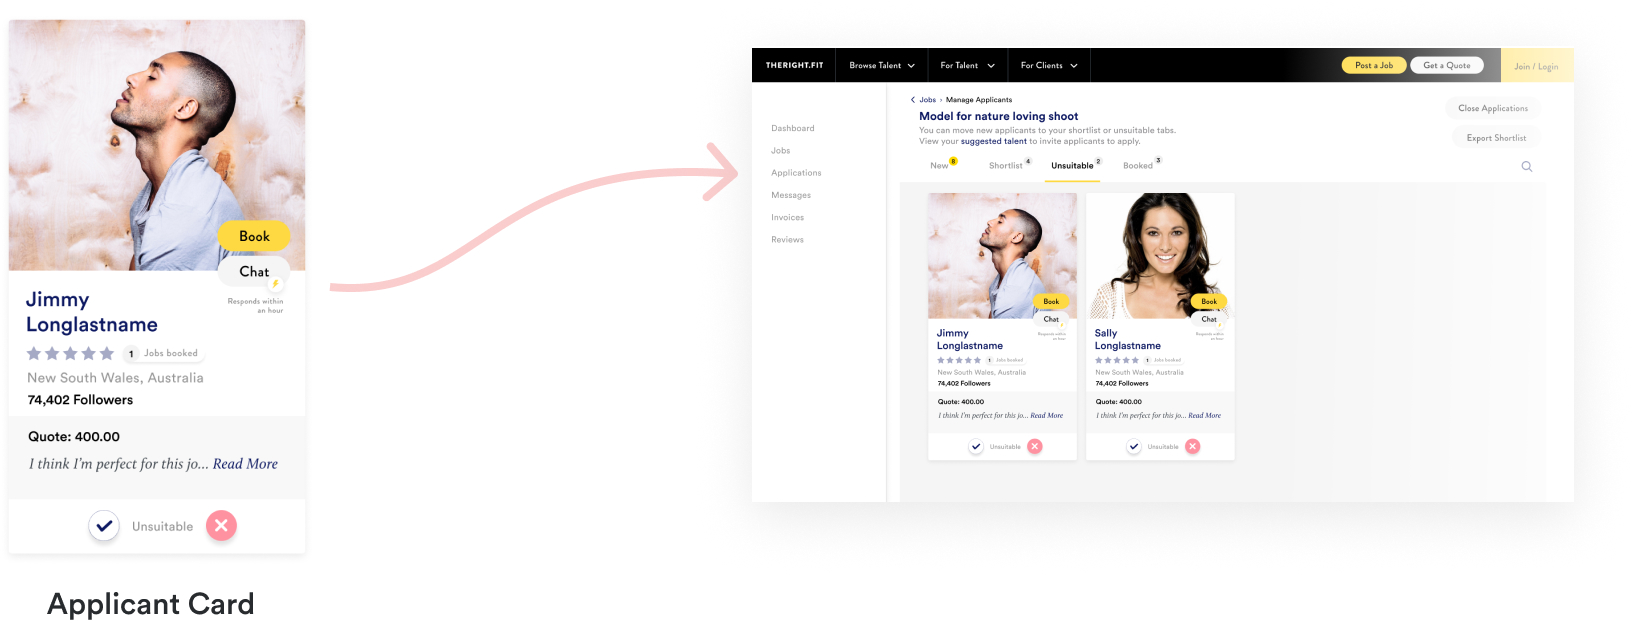Click the Chat button on Sally's card
Screen dimensions: 1634x632
pos(1209,319)
